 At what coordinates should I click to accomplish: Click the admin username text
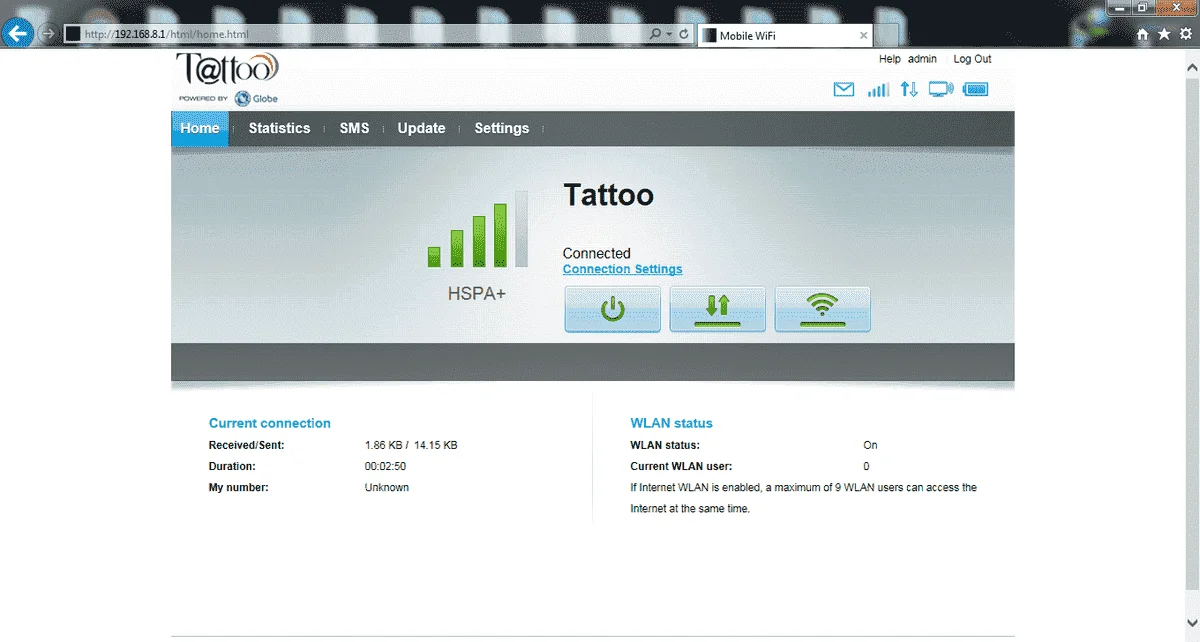click(x=922, y=59)
